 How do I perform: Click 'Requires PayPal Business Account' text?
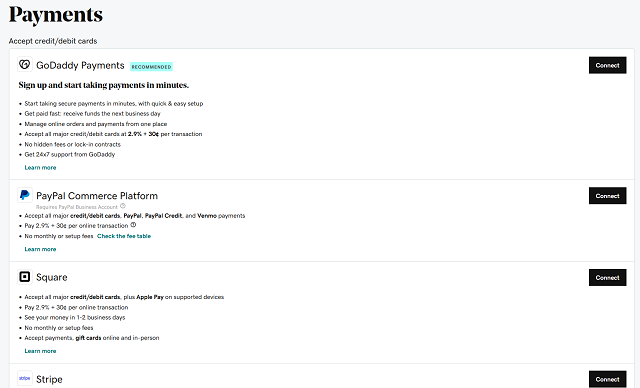click(76, 207)
